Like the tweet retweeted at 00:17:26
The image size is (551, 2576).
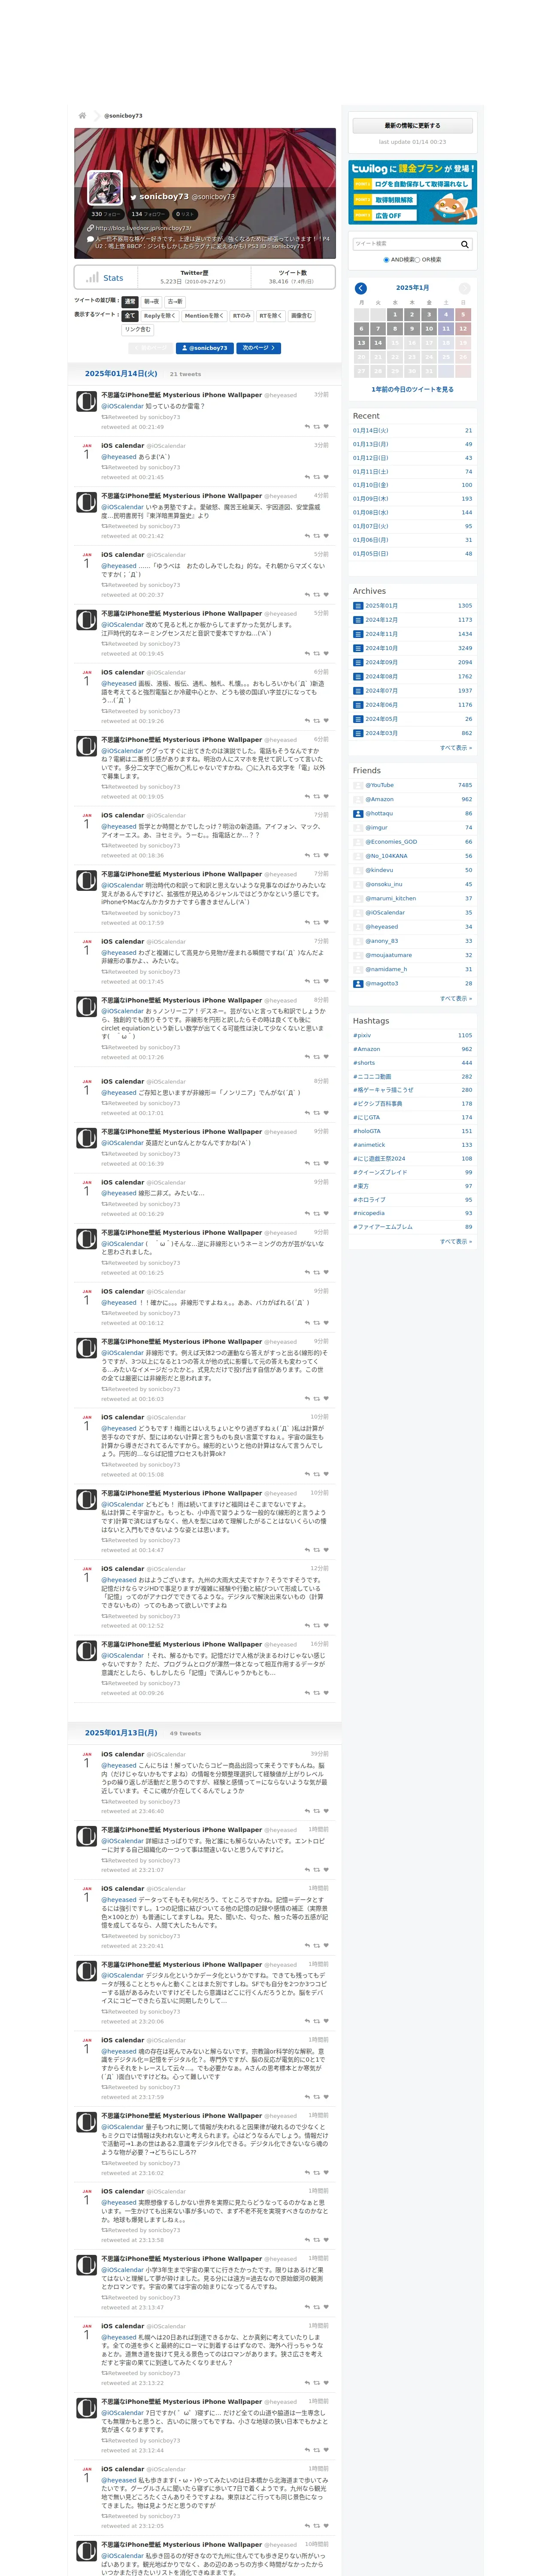[326, 1057]
